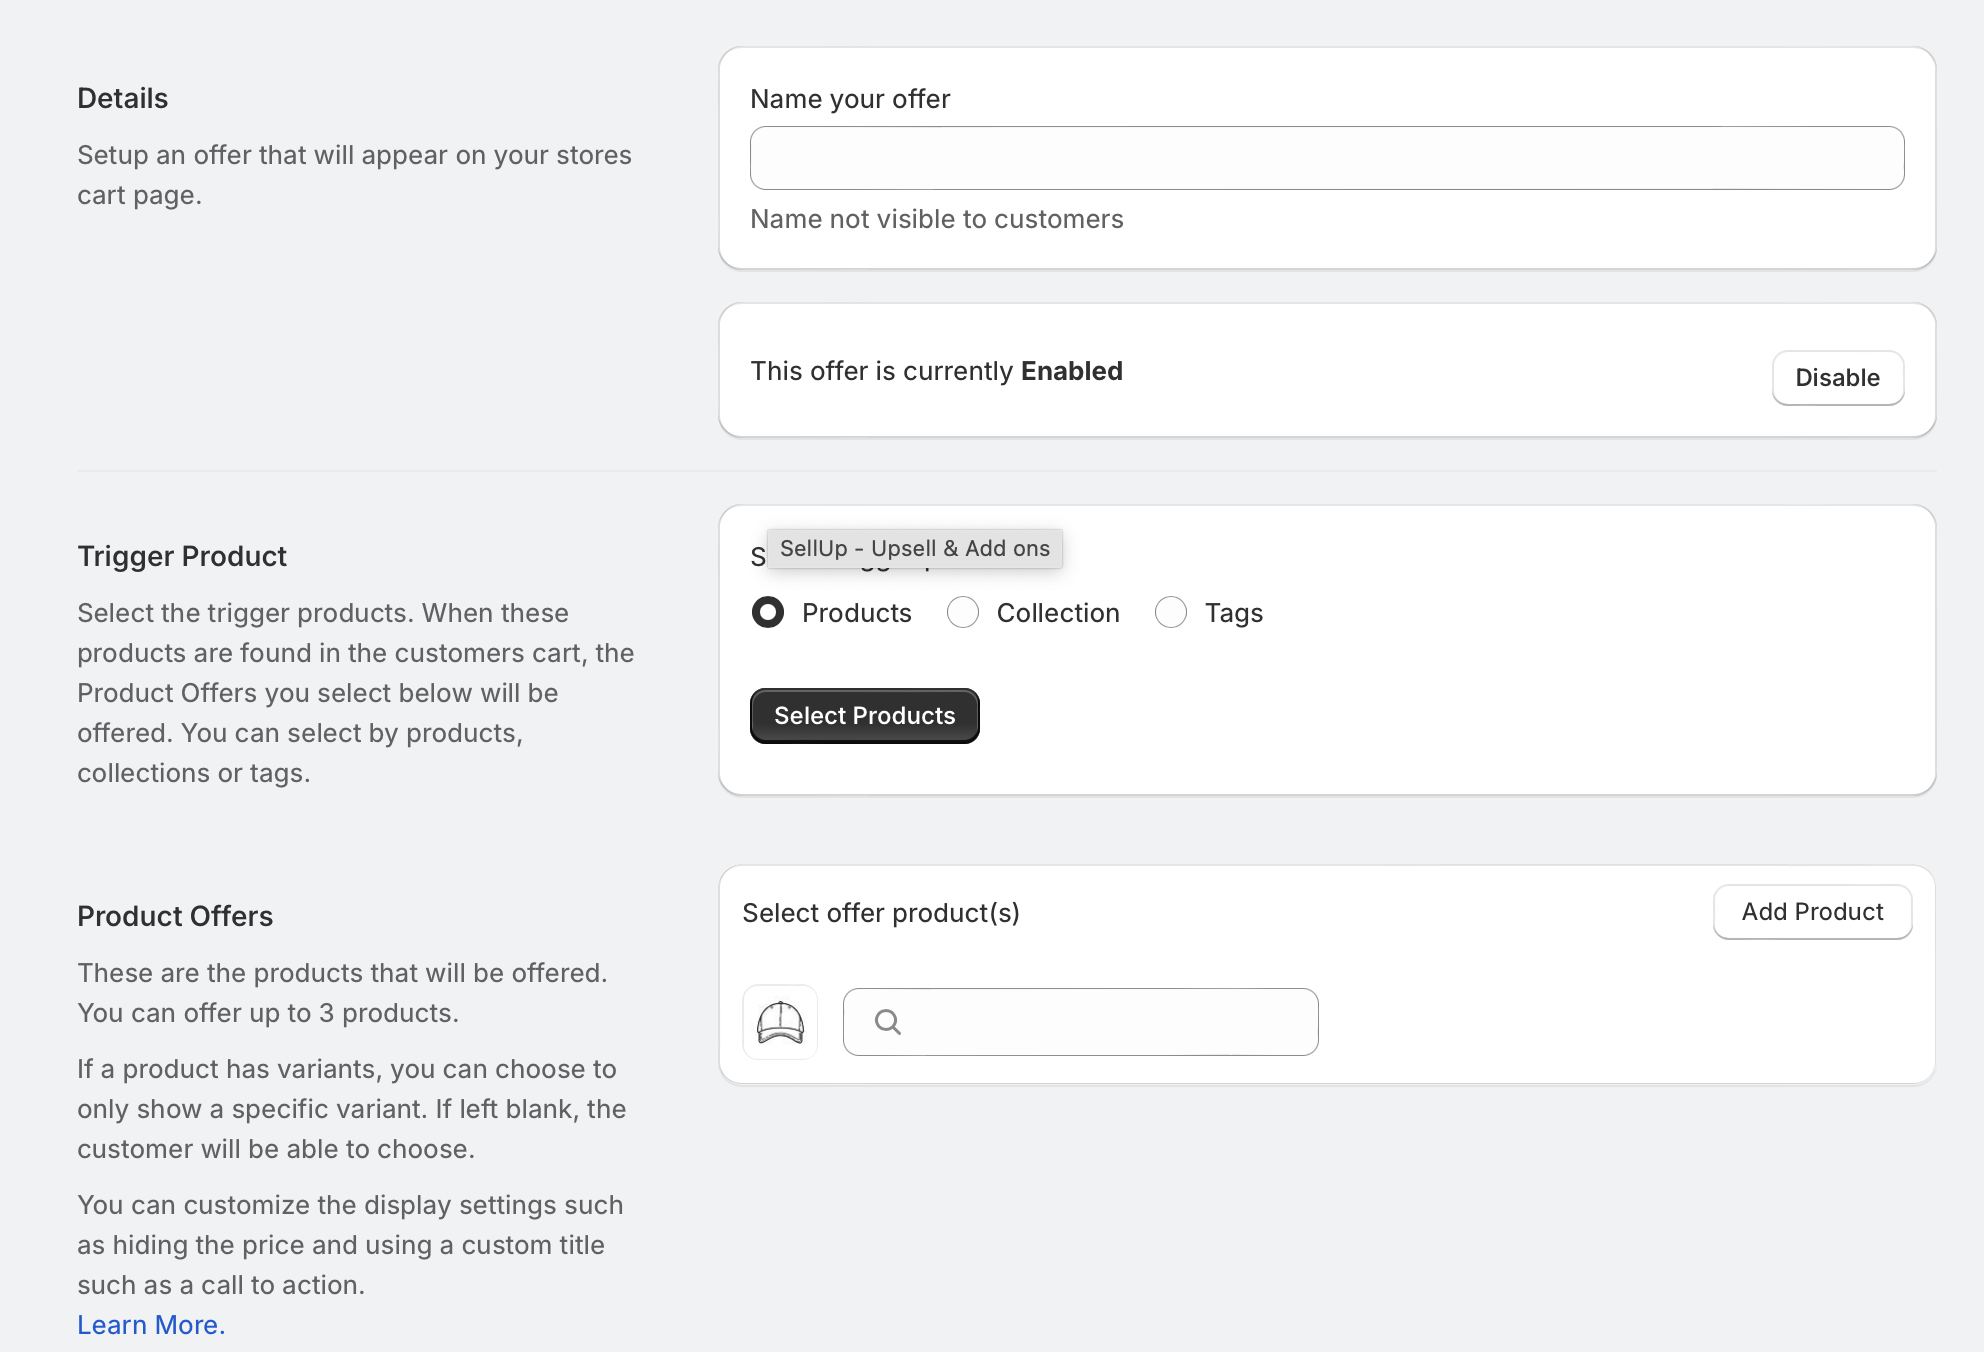Click the magnifier search icon
Viewport: 1984px width, 1352px height.
point(888,1022)
